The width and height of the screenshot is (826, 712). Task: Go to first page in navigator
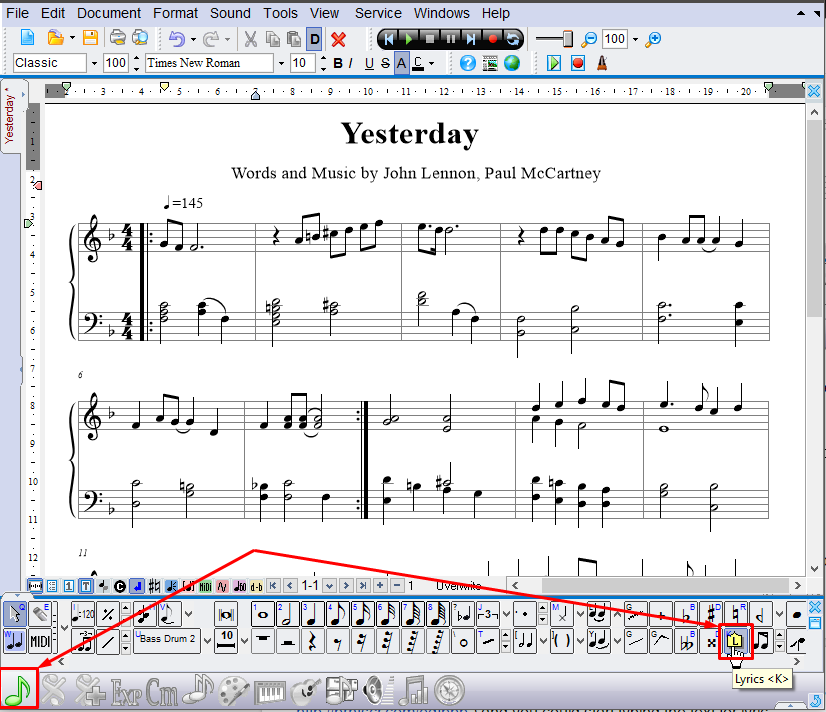tap(273, 586)
